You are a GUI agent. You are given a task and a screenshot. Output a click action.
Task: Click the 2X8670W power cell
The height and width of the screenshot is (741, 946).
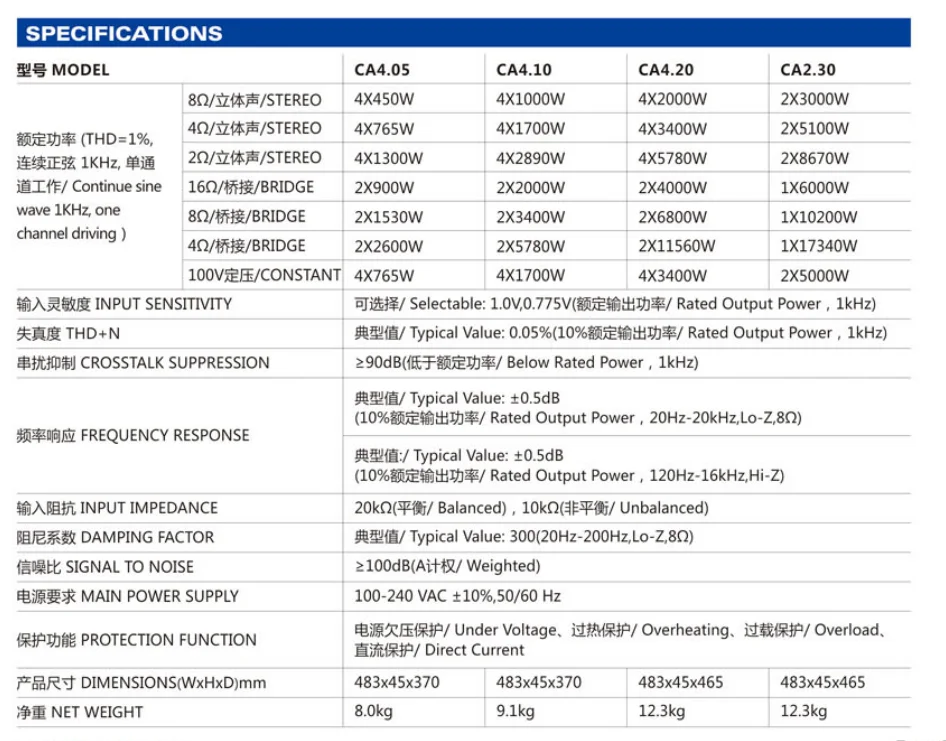814,158
